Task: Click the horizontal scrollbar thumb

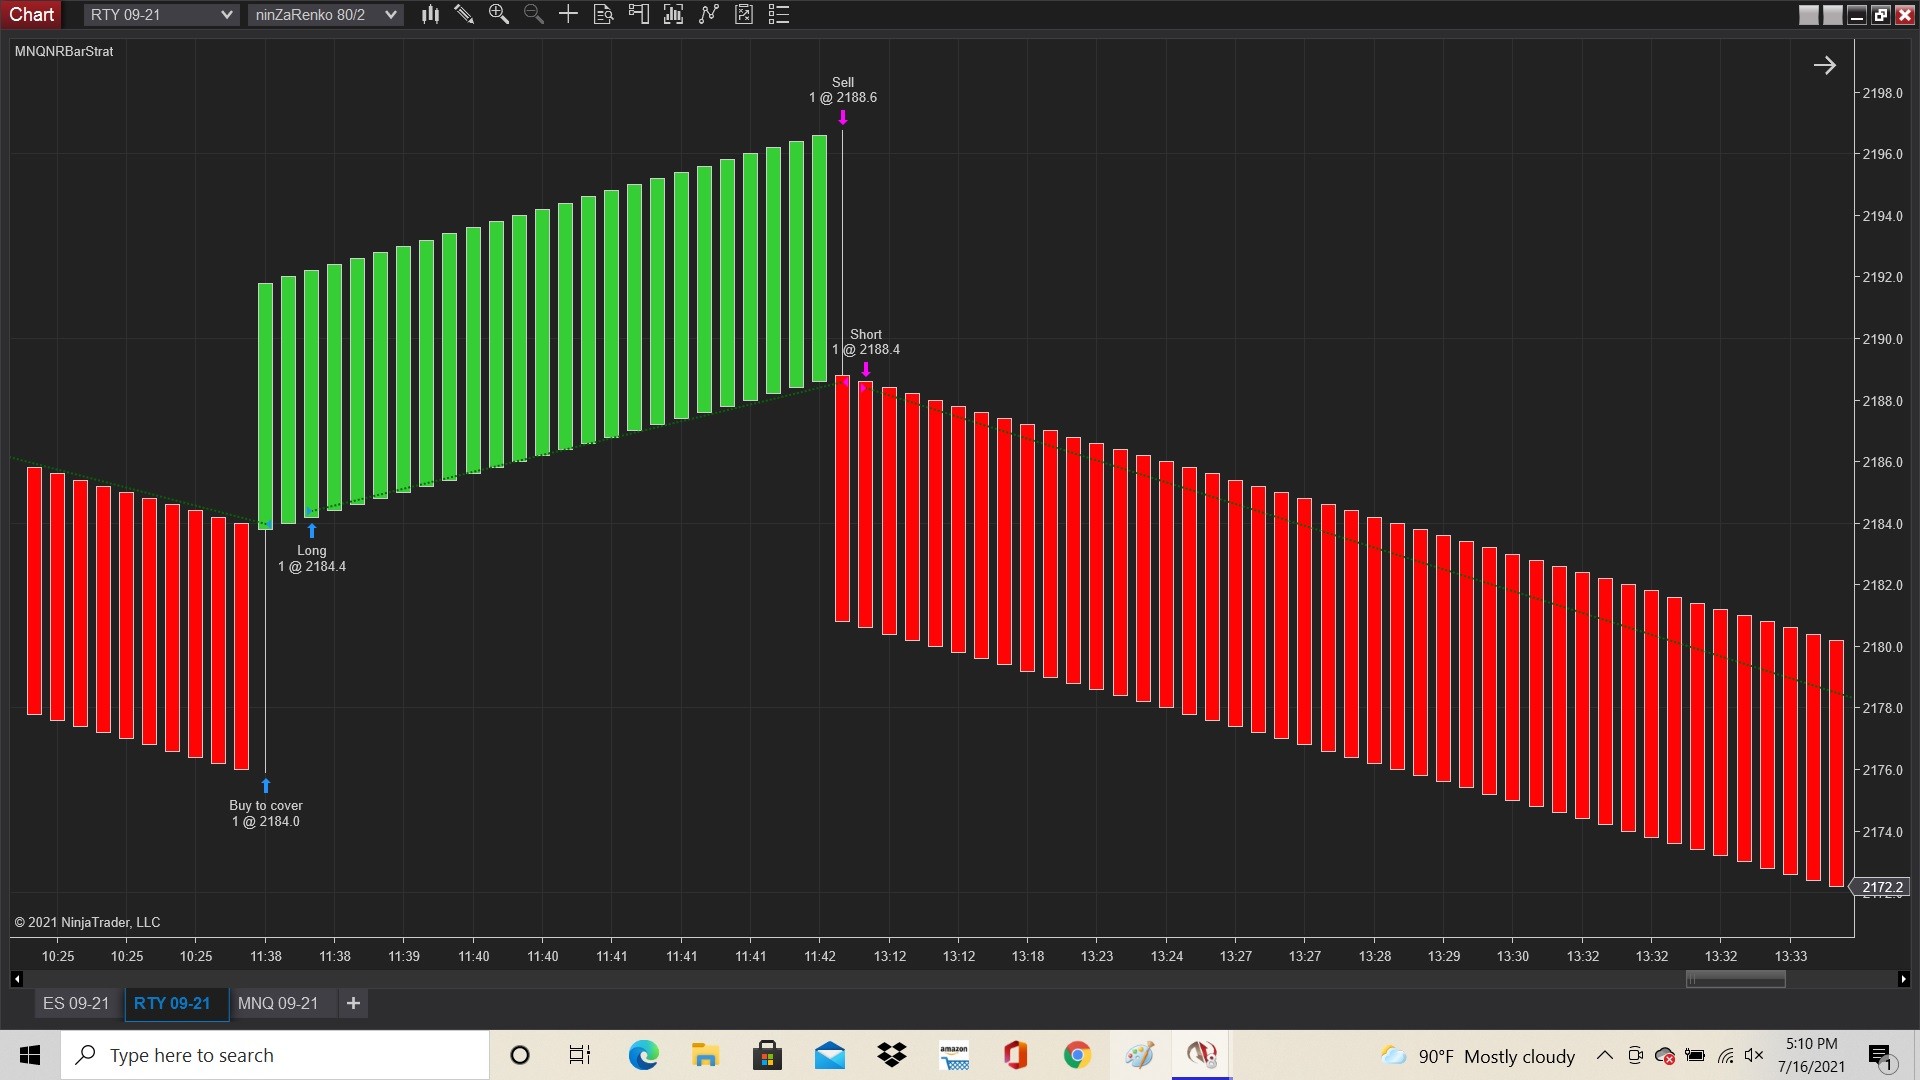Action: point(1735,979)
